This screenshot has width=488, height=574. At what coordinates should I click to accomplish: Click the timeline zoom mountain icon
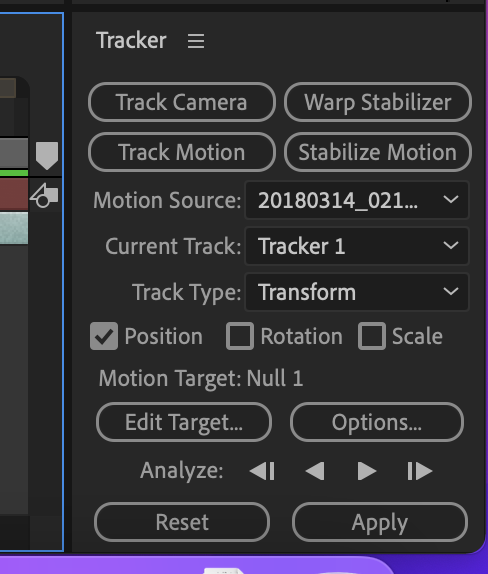44,195
